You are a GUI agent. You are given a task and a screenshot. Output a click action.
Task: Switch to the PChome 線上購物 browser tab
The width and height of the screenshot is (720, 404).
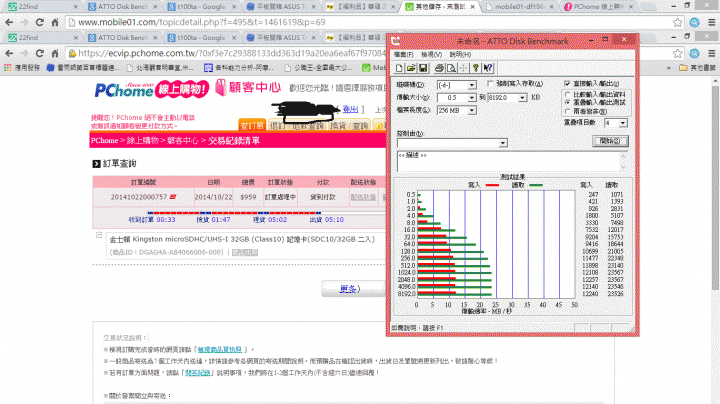[599, 6]
